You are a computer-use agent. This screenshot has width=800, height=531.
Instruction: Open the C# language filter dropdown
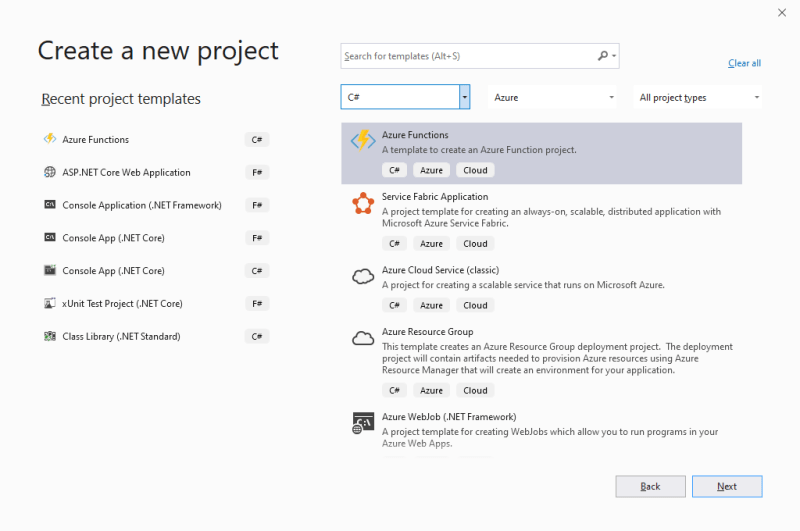coord(464,97)
